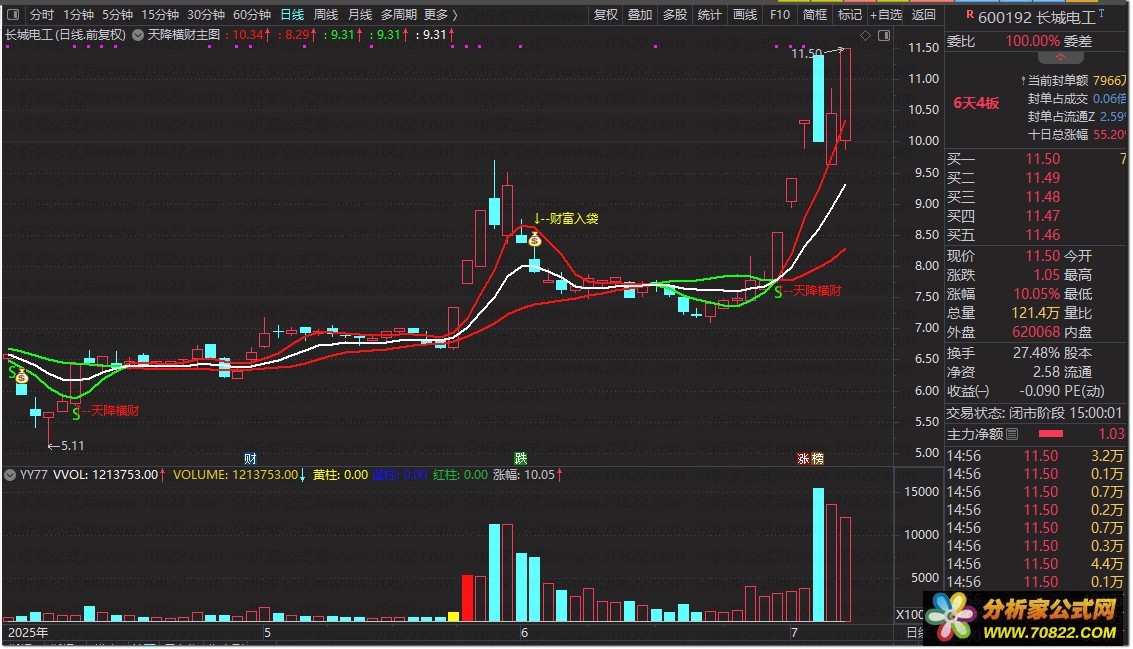Select the 日线 daily chart tab
The width and height of the screenshot is (1133, 649).
292,14
